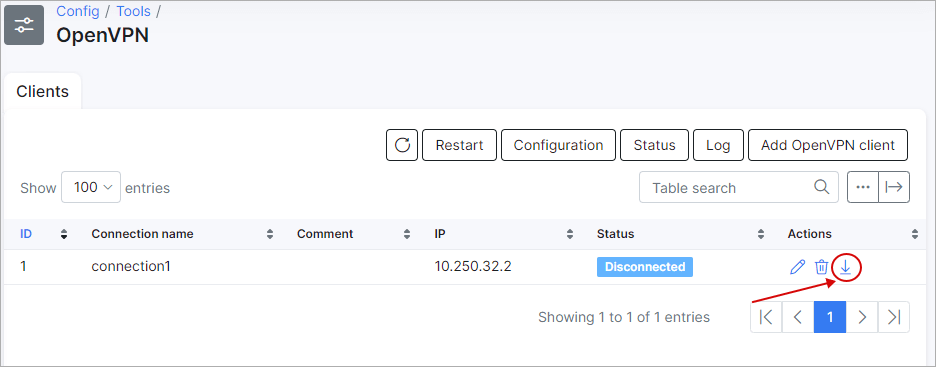Go to last page of entries

tap(894, 317)
